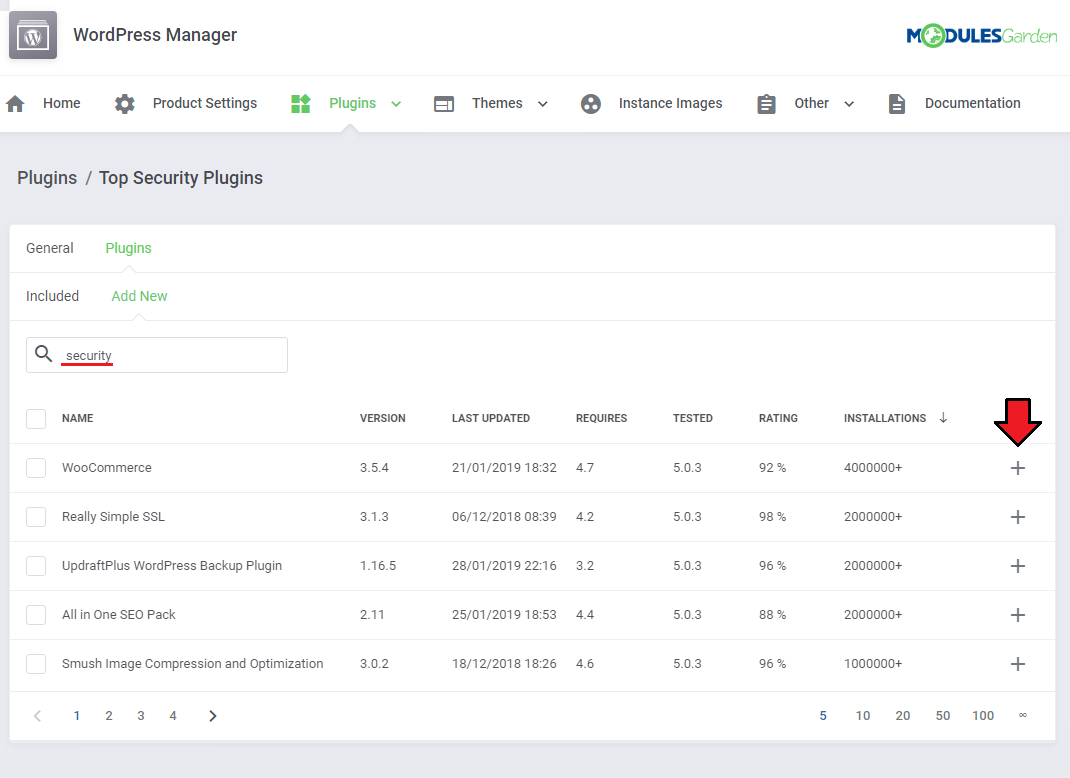This screenshot has height=778, width=1070.
Task: Click the Other clipboard icon
Action: click(766, 104)
